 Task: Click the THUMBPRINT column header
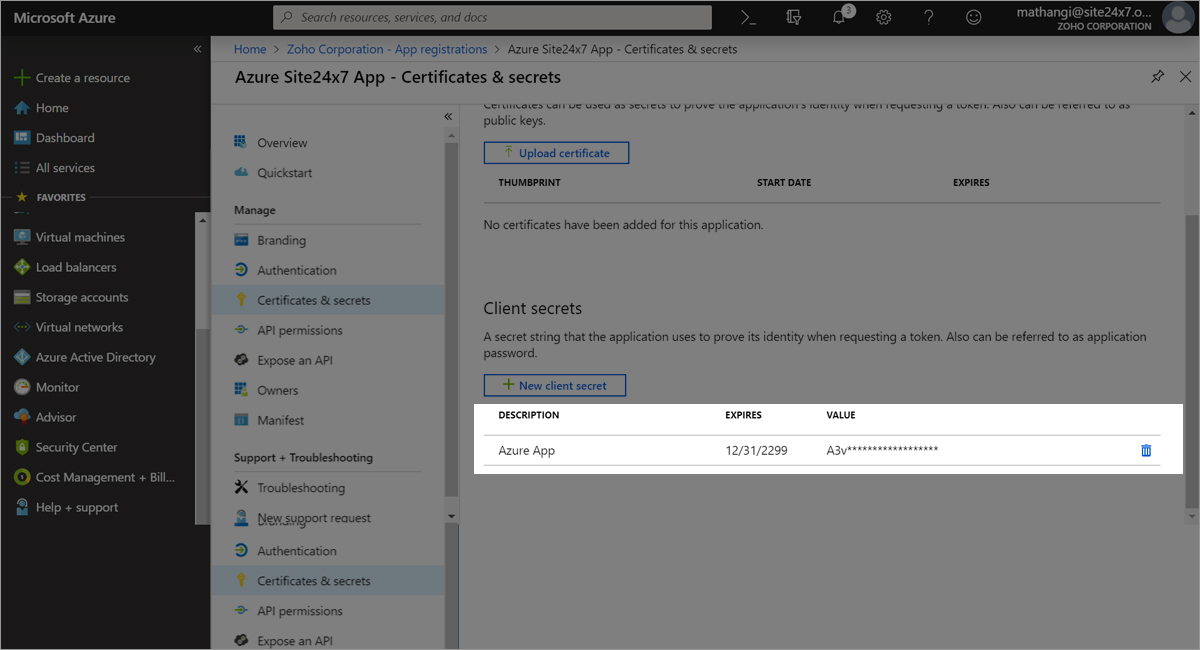(529, 183)
